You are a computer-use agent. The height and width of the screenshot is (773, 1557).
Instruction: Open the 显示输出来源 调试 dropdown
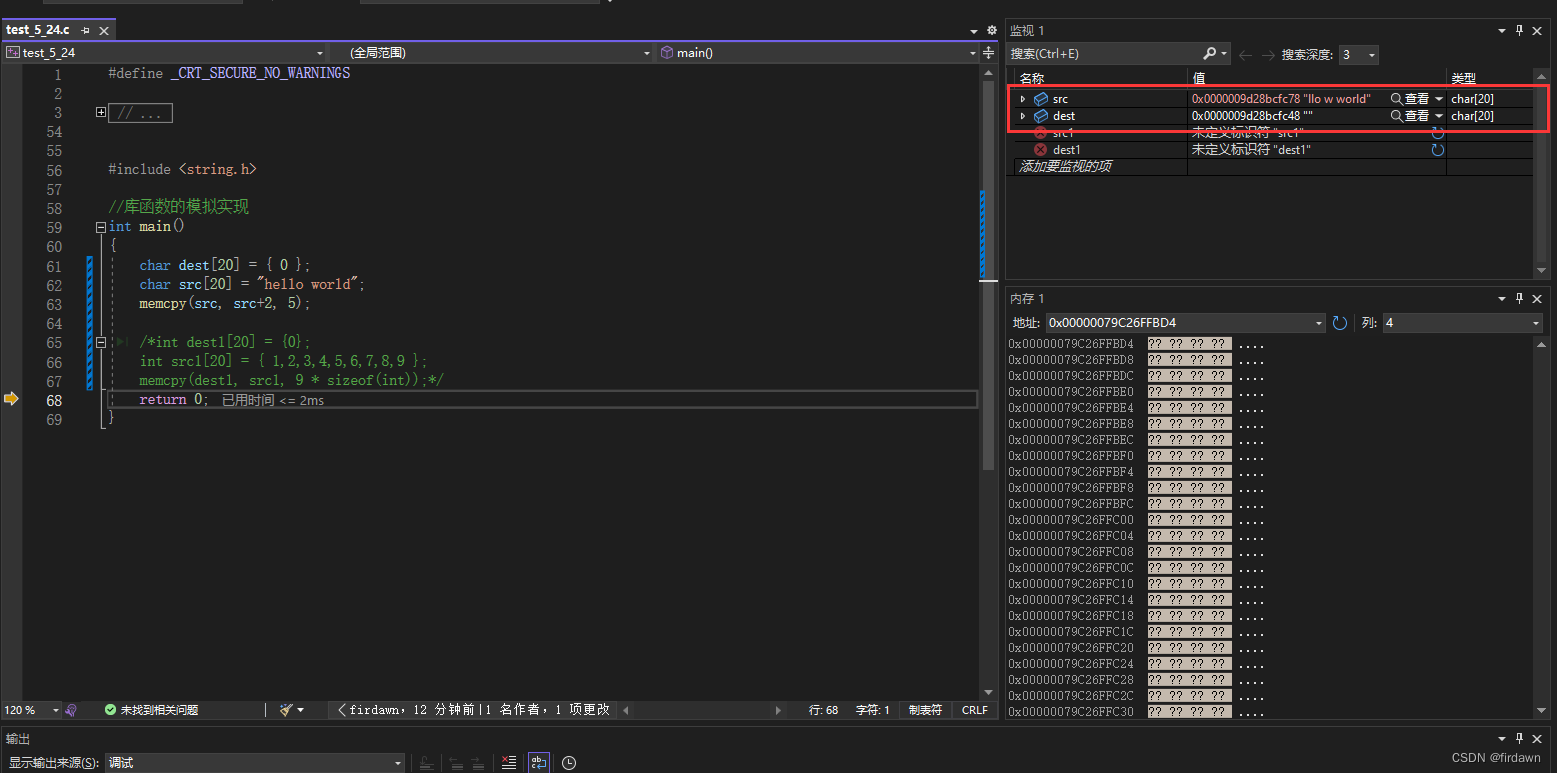coord(396,763)
